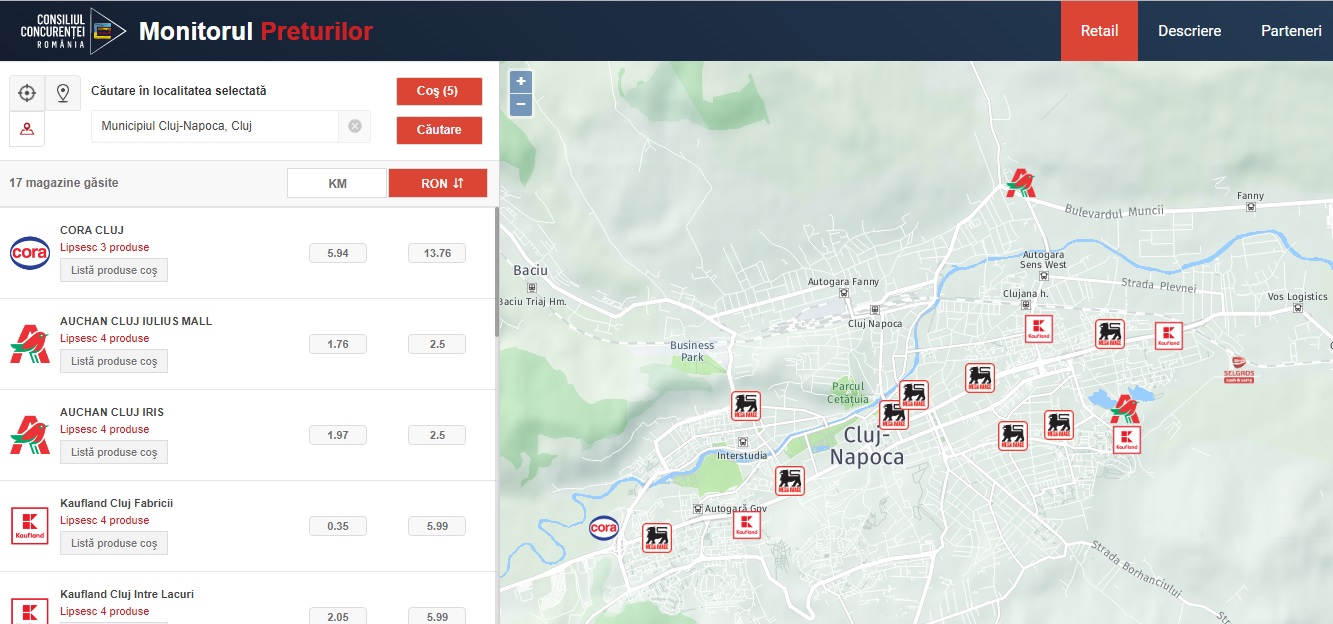
Task: Click the Monitorul Preturilor title
Action: [256, 31]
